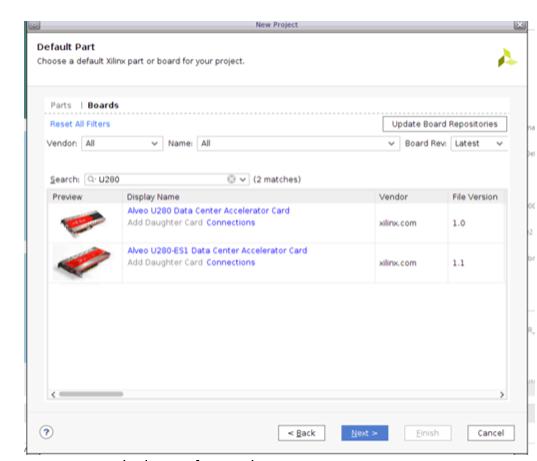The height and width of the screenshot is (461, 537).
Task: Select Alveo U280-ES1 board preview thumbnail
Action: click(84, 262)
